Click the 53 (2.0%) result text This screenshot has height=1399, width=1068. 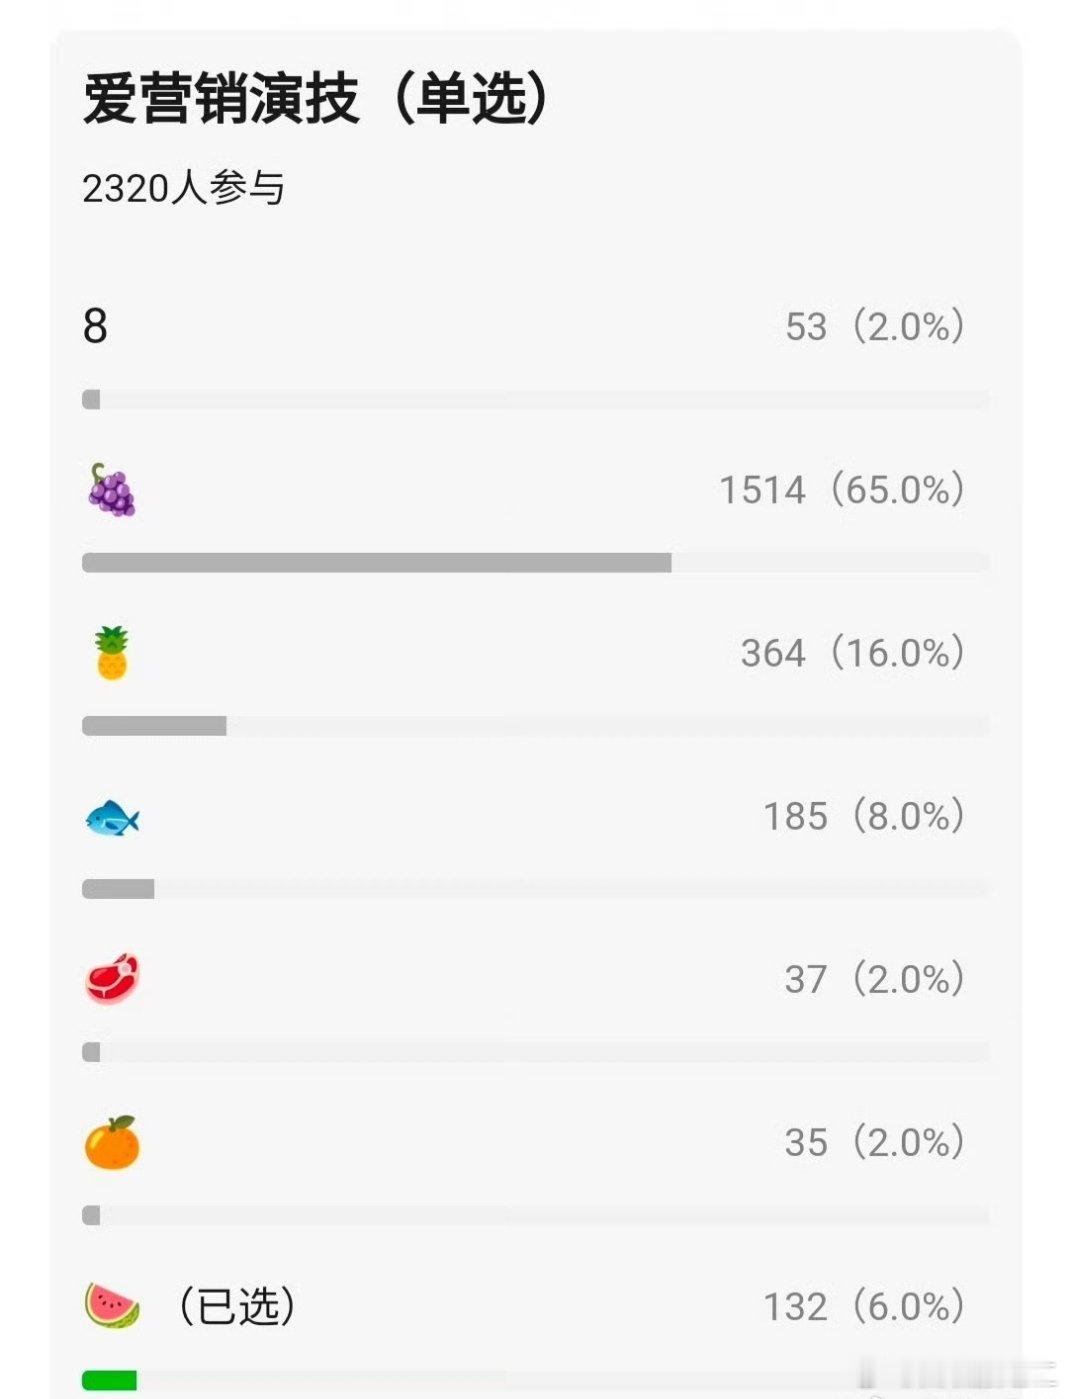(x=875, y=326)
